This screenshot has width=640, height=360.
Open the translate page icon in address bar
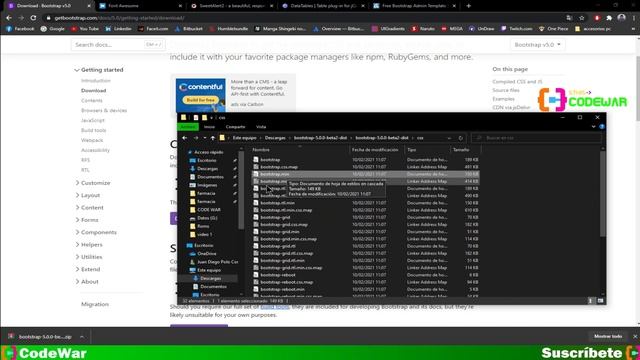pos(569,18)
